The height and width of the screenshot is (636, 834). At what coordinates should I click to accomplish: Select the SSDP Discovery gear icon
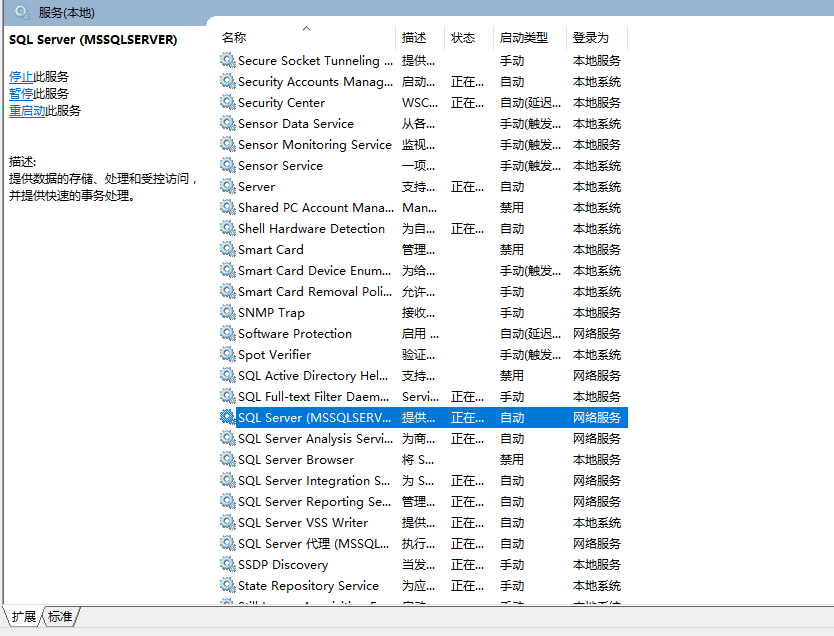(x=228, y=564)
